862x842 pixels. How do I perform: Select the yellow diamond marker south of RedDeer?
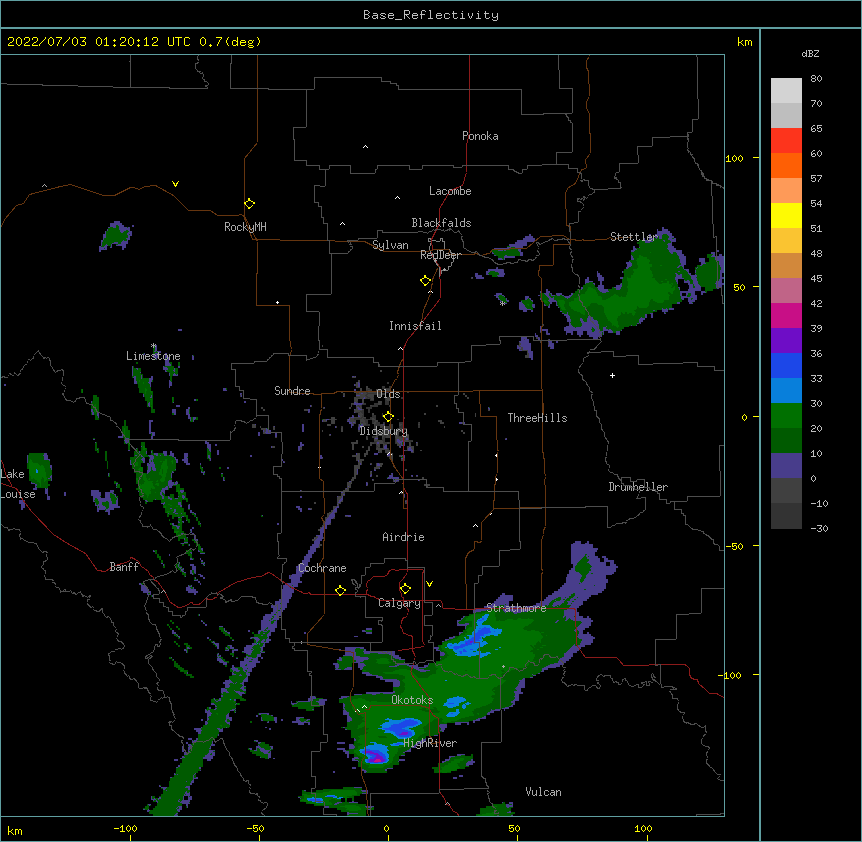pos(426,281)
